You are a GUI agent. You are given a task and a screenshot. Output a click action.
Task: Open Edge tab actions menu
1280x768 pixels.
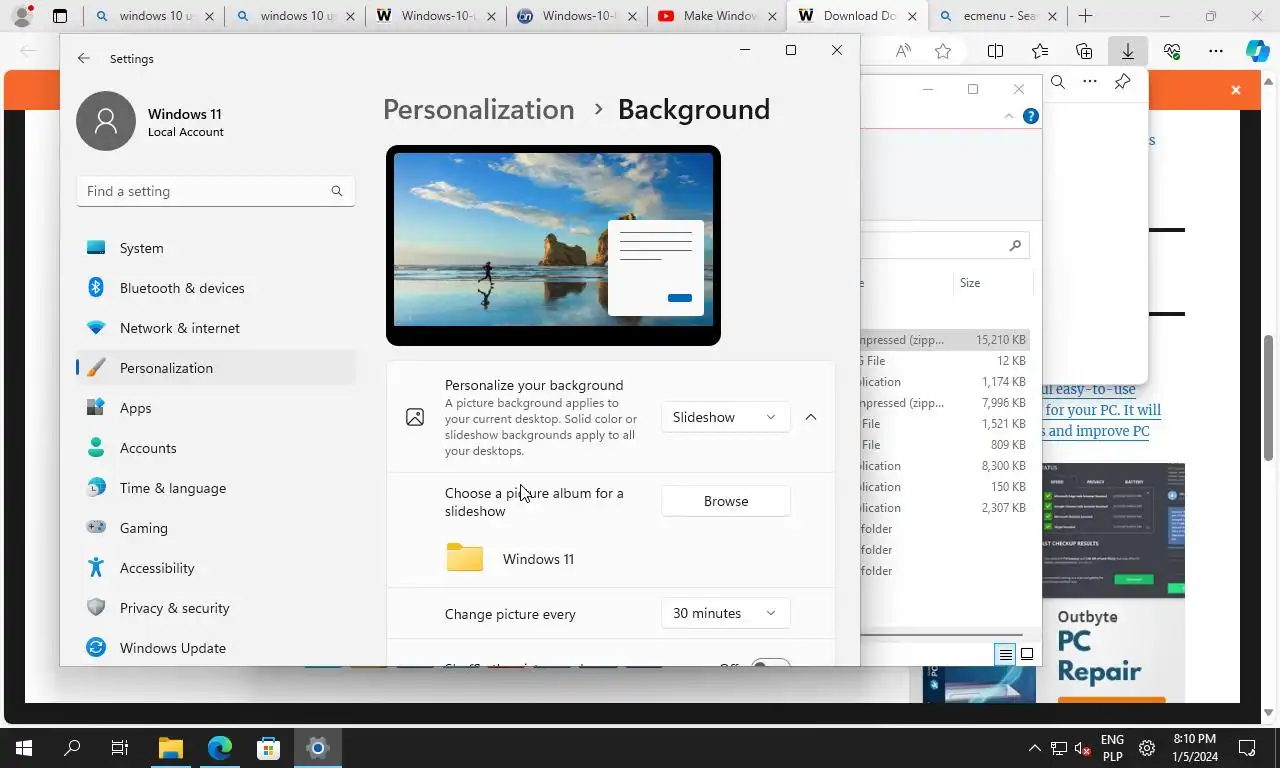point(60,16)
